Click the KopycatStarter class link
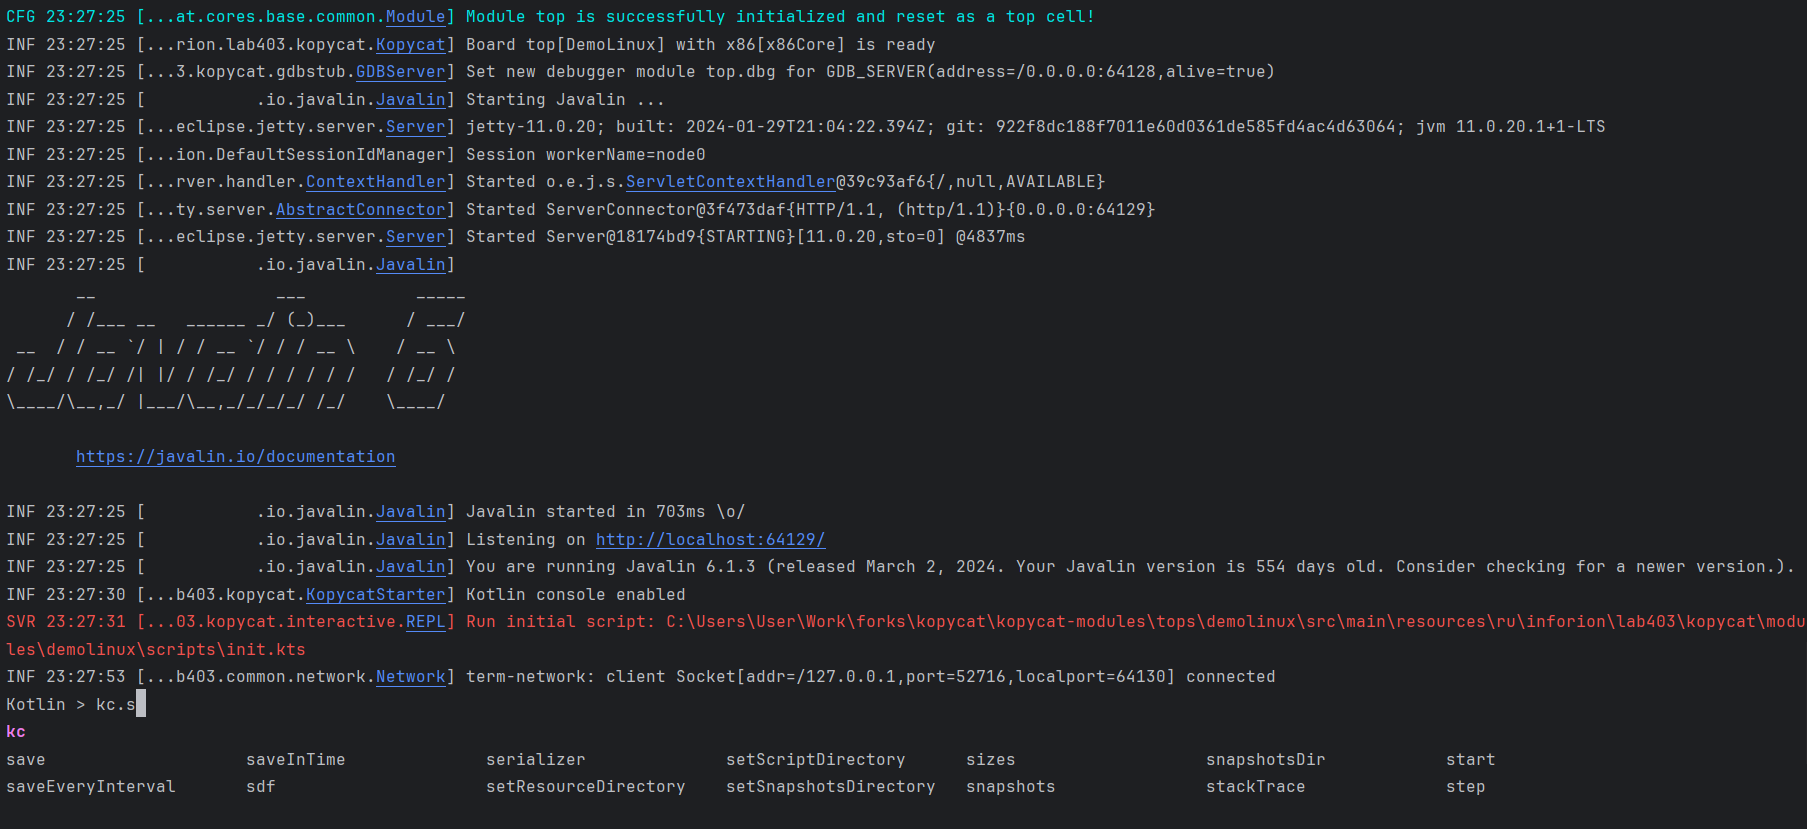Image resolution: width=1807 pixels, height=829 pixels. click(x=376, y=595)
